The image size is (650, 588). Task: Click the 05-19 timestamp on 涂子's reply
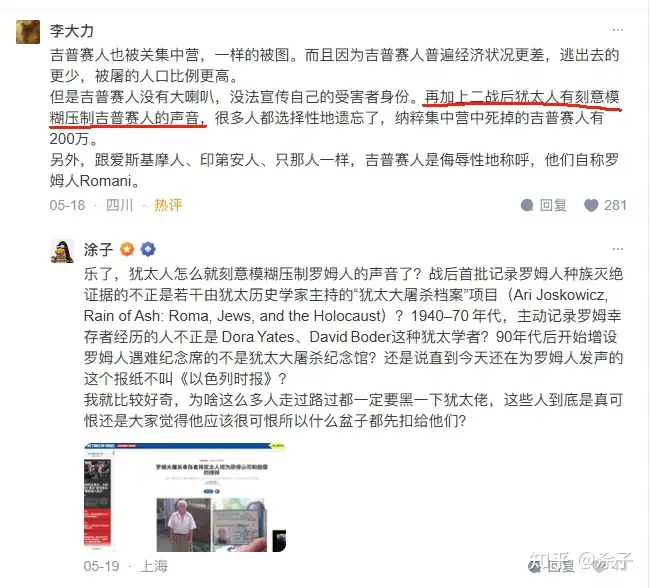101,566
